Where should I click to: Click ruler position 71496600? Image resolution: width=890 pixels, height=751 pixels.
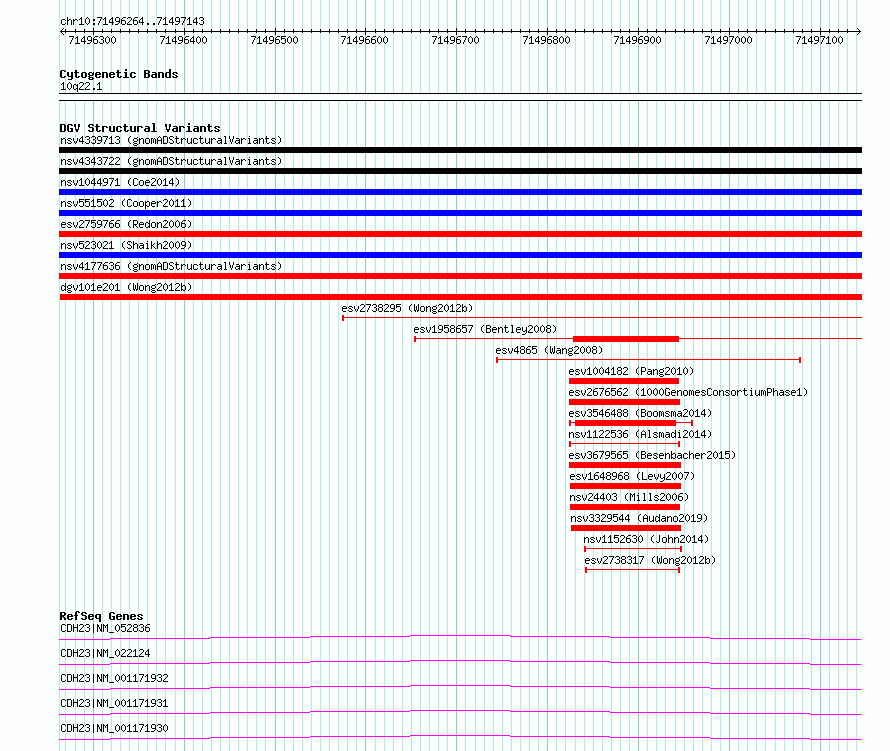(x=364, y=40)
